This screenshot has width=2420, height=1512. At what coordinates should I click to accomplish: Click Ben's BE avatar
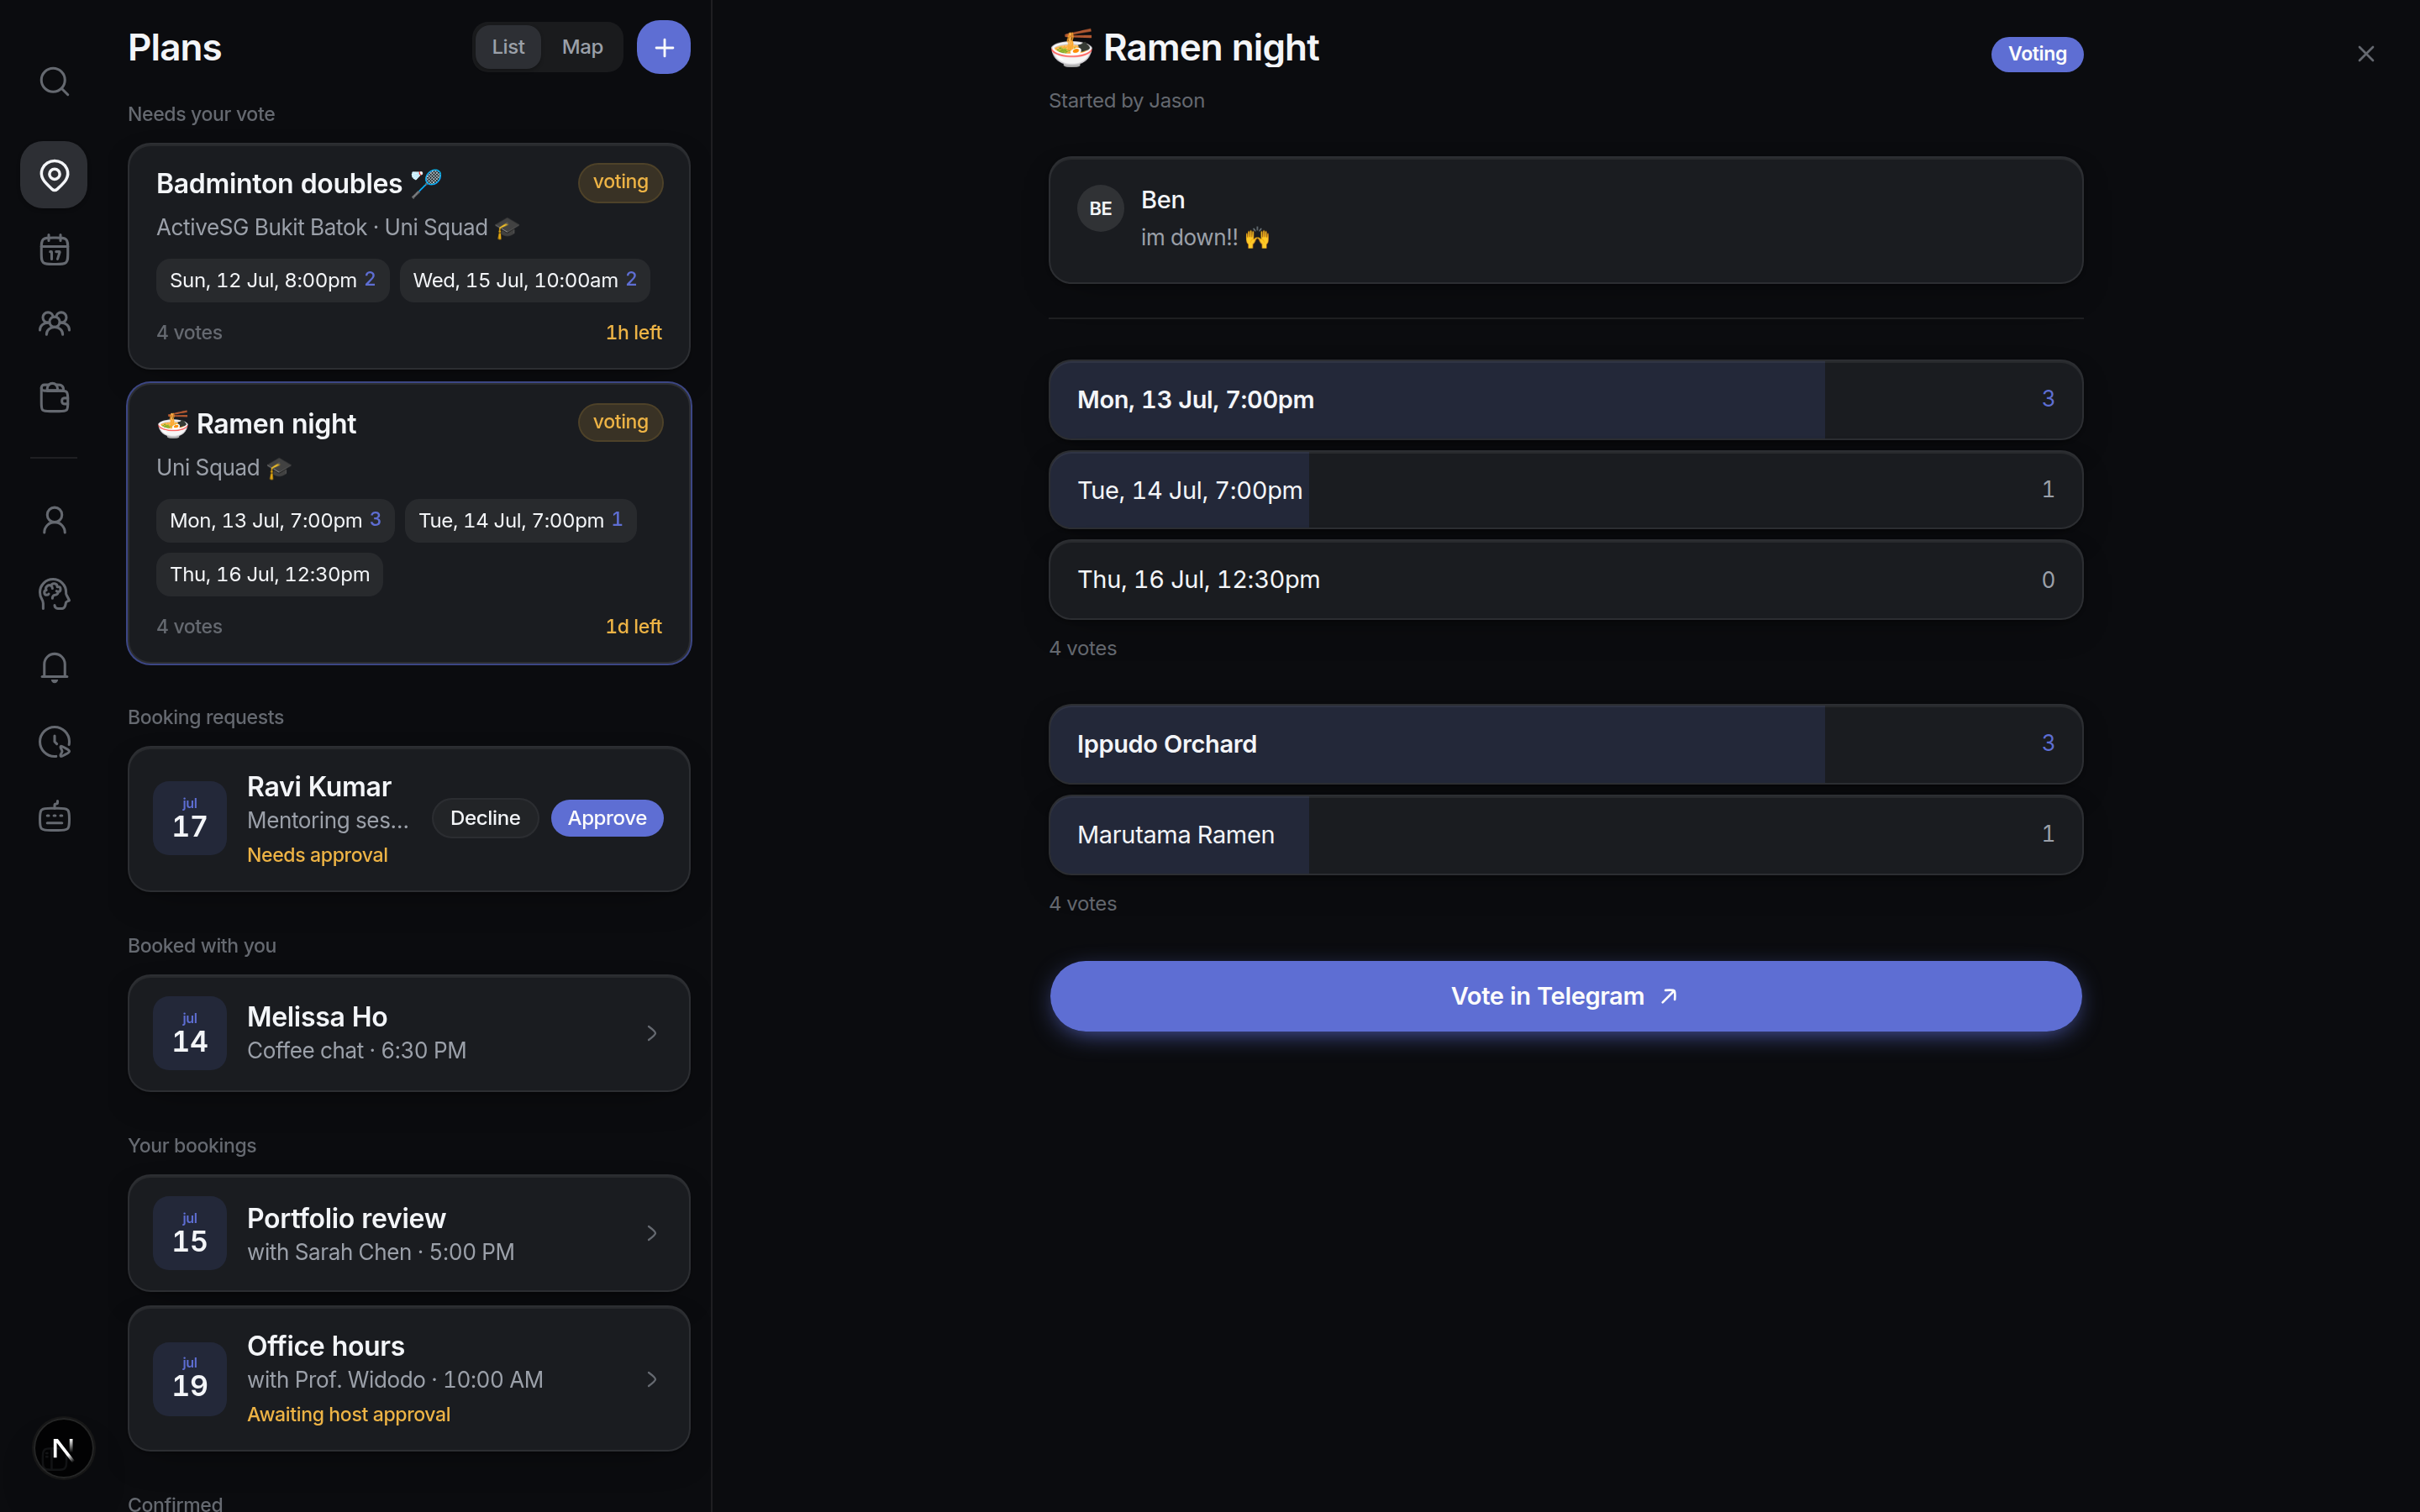tap(1100, 208)
